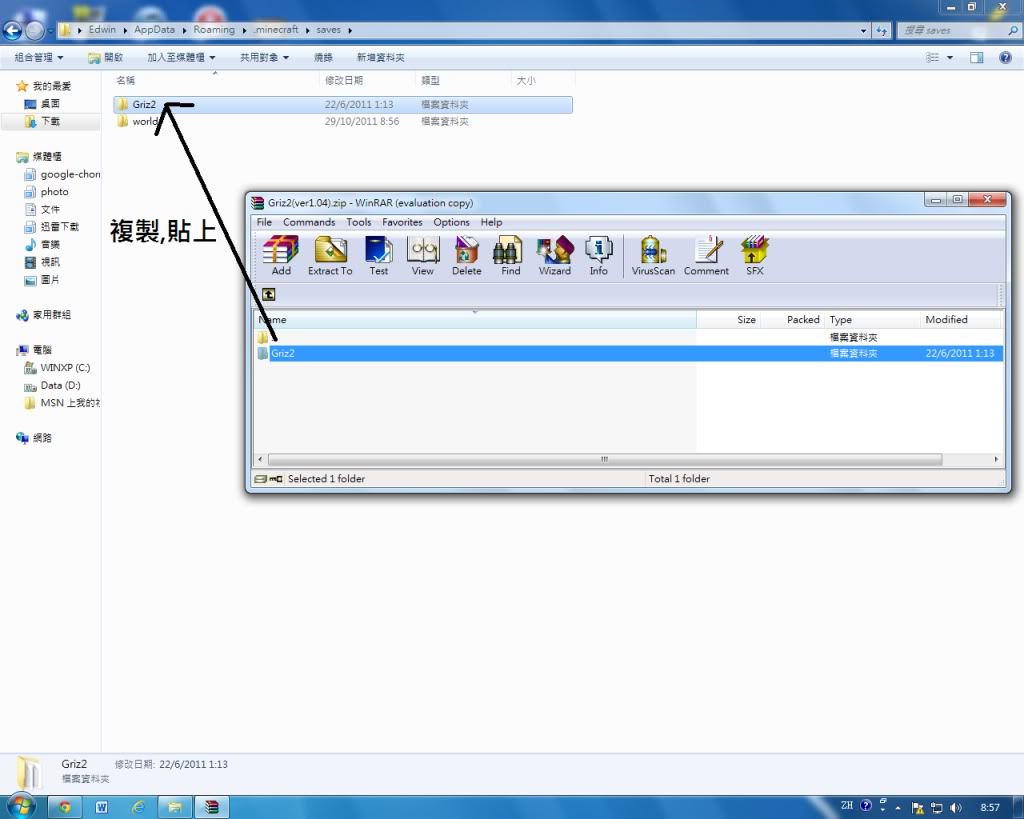
Task: Create SFX self-extracting archive
Action: tap(754, 255)
